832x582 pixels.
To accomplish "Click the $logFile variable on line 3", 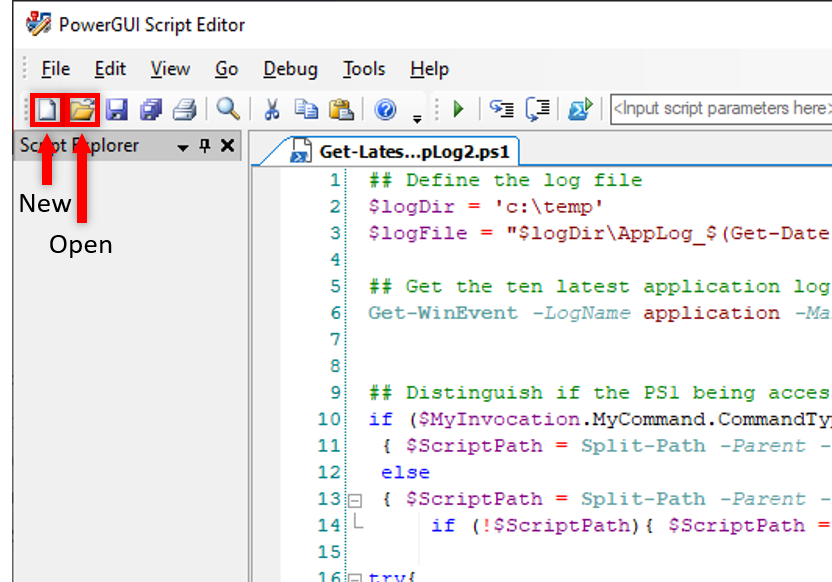I will click(x=418, y=233).
